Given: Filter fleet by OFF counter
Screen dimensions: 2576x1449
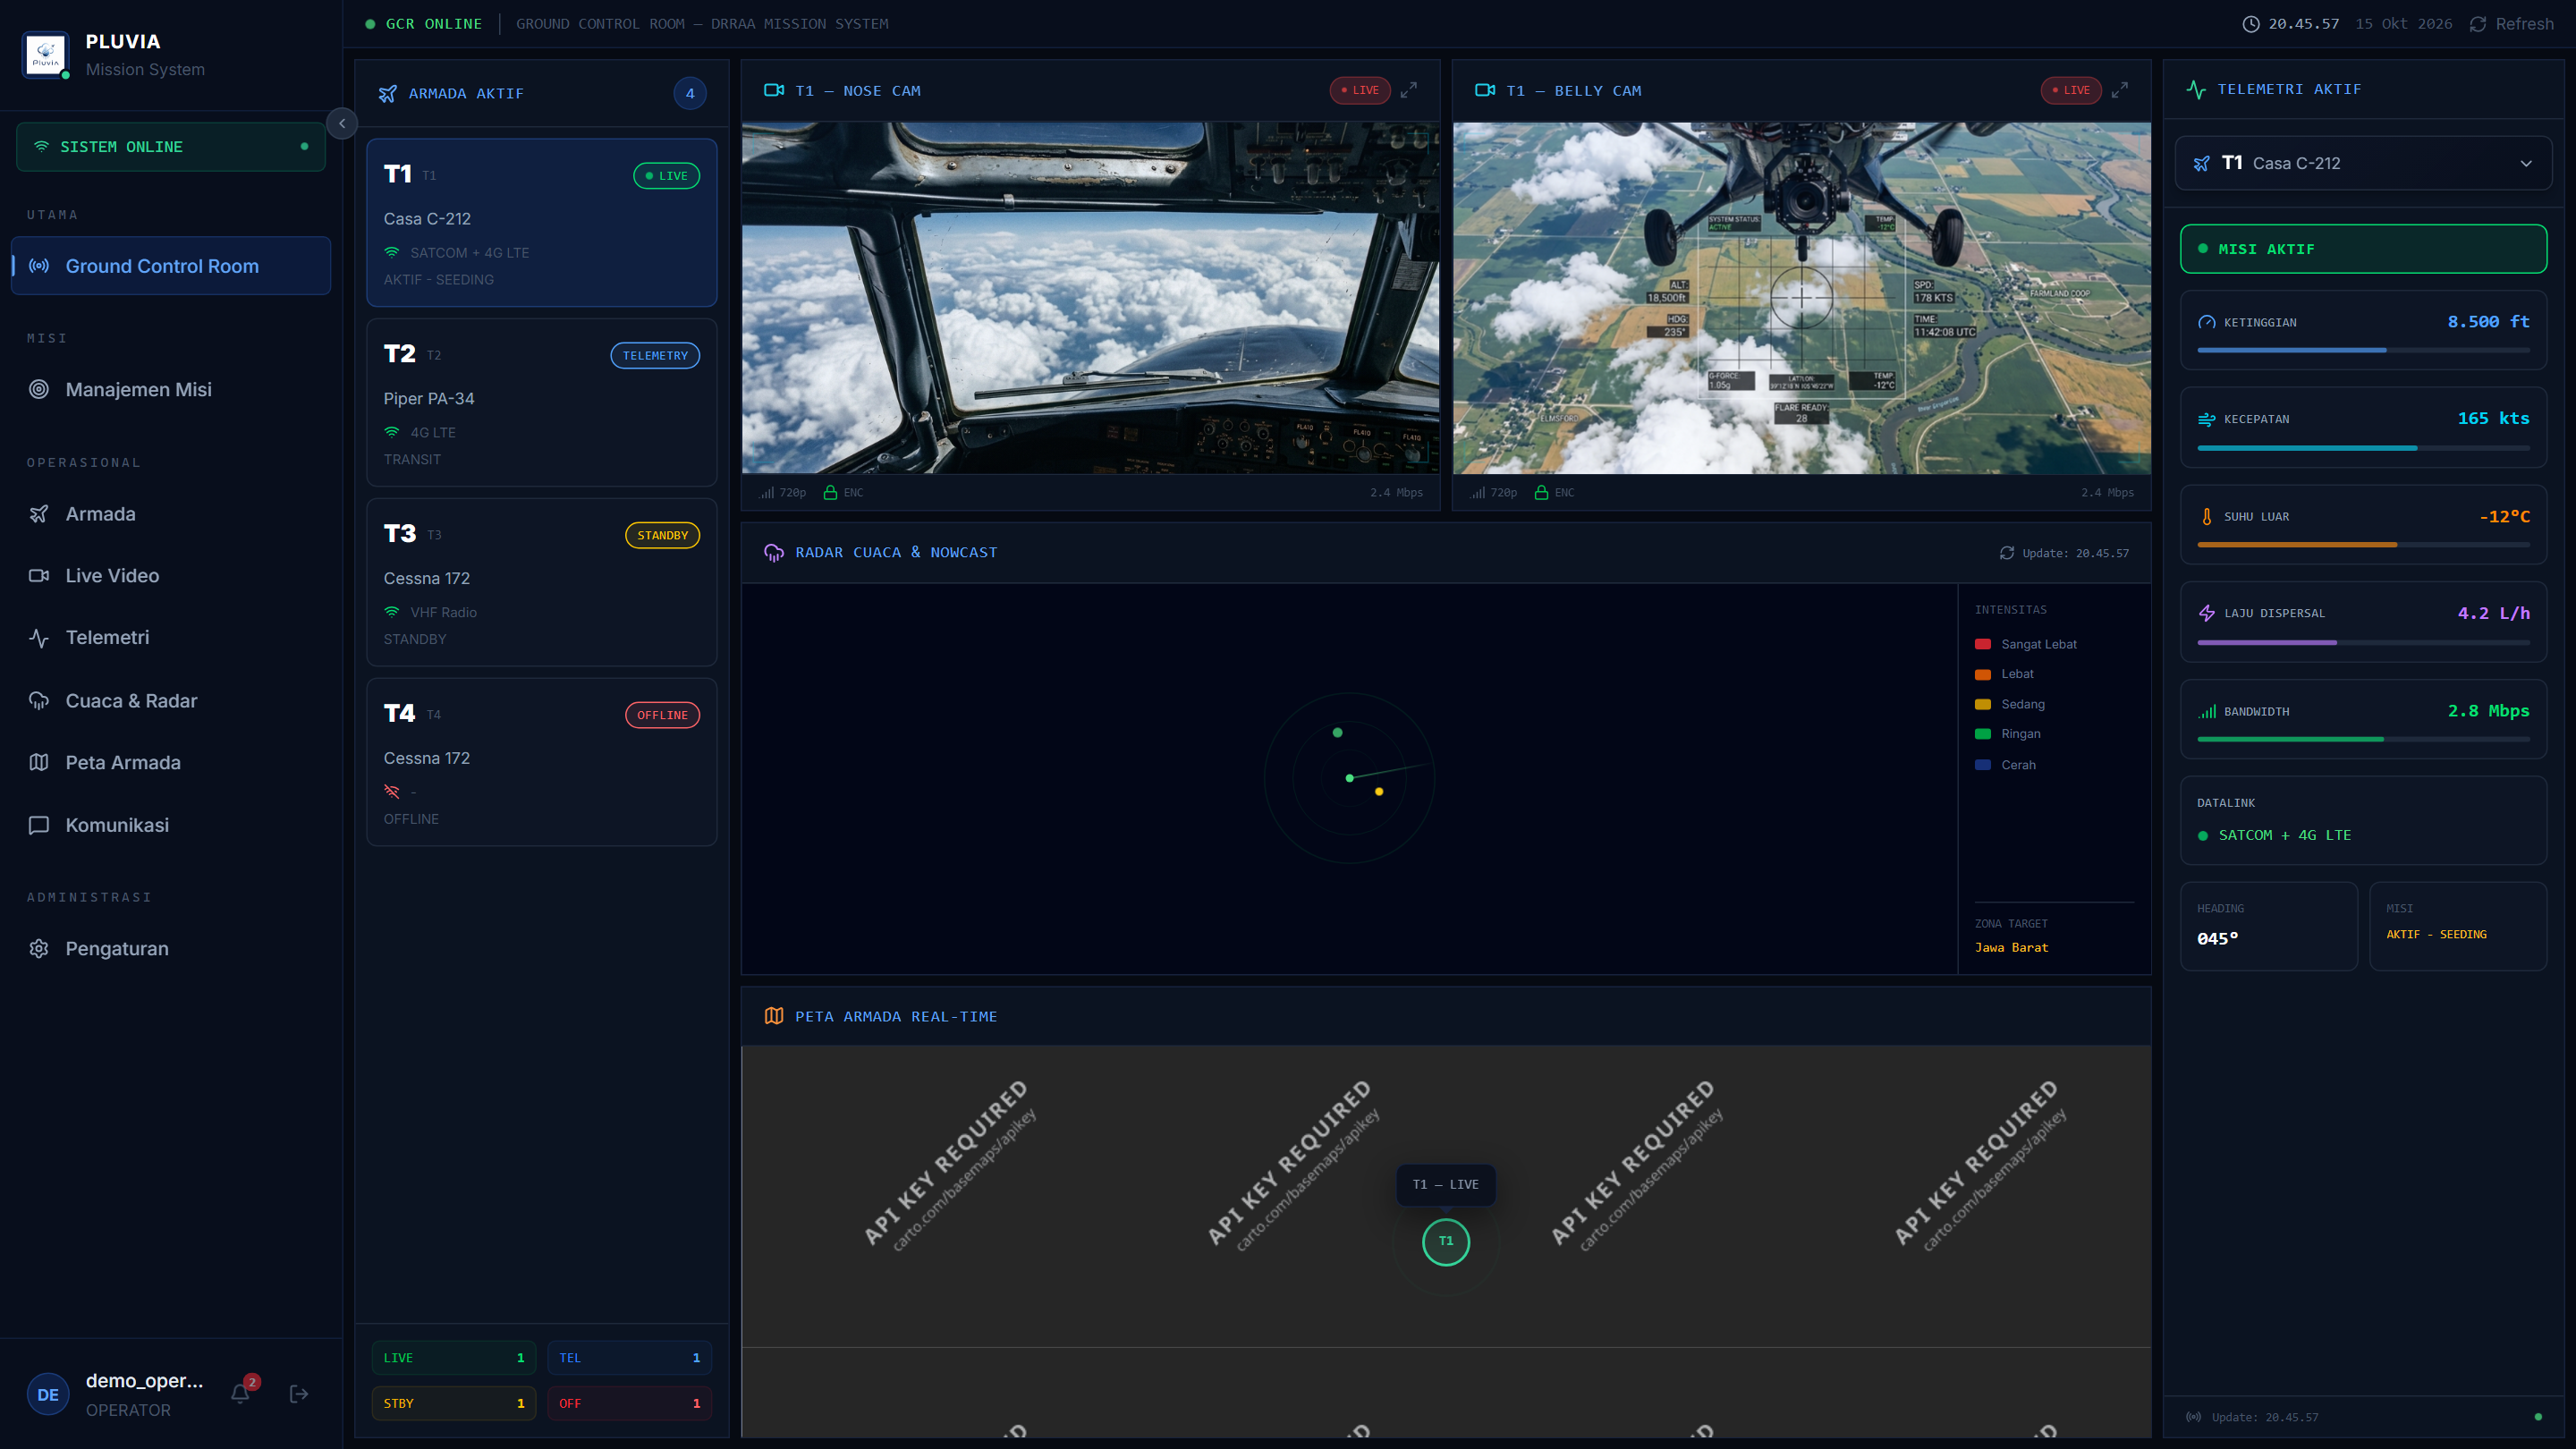Looking at the screenshot, I should pyautogui.click(x=630, y=1403).
